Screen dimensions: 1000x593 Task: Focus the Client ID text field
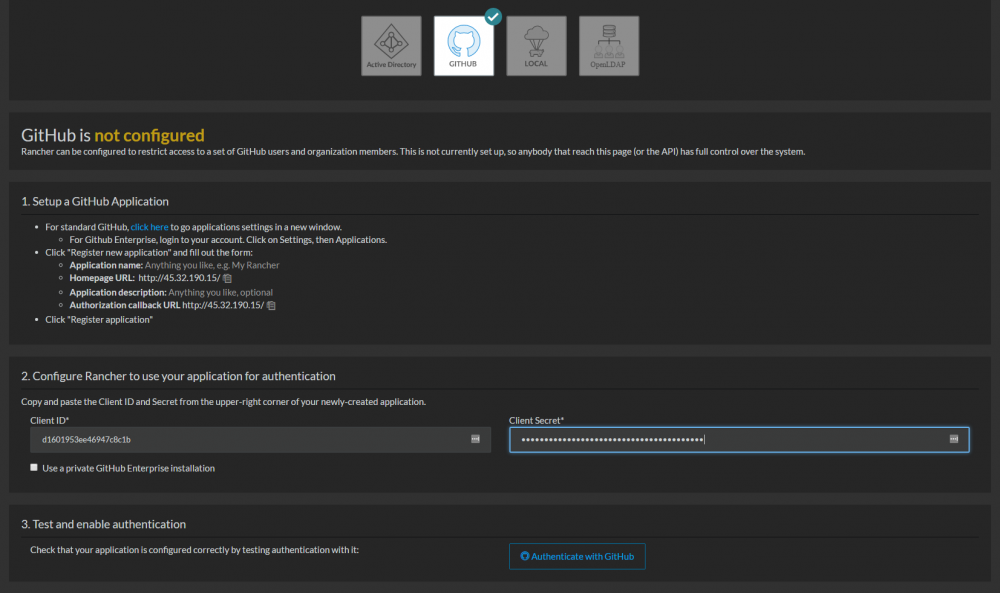[x=260, y=439]
